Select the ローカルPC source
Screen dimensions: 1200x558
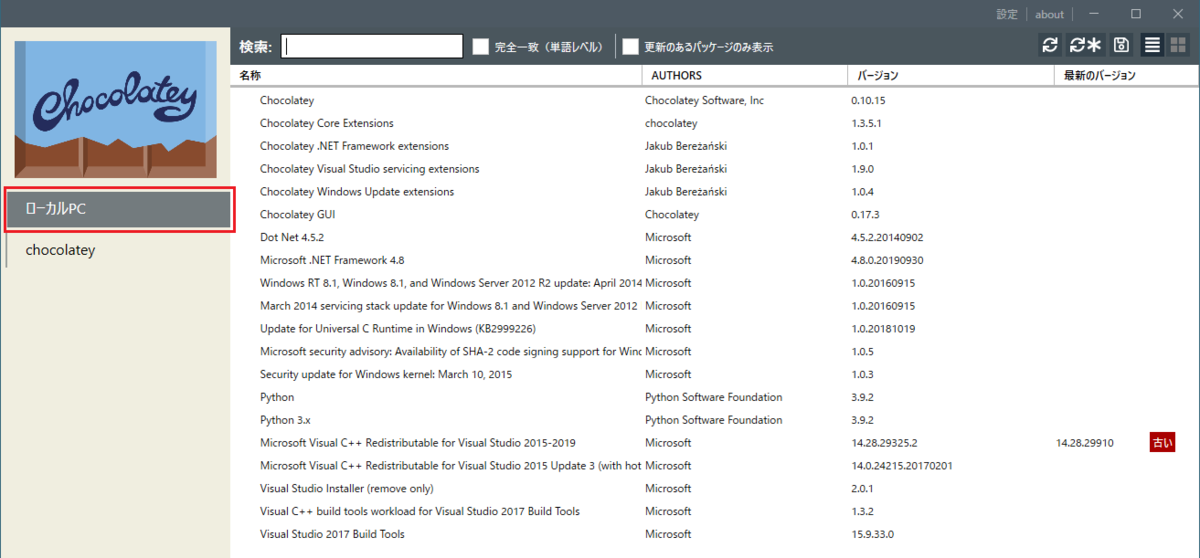(x=118, y=210)
